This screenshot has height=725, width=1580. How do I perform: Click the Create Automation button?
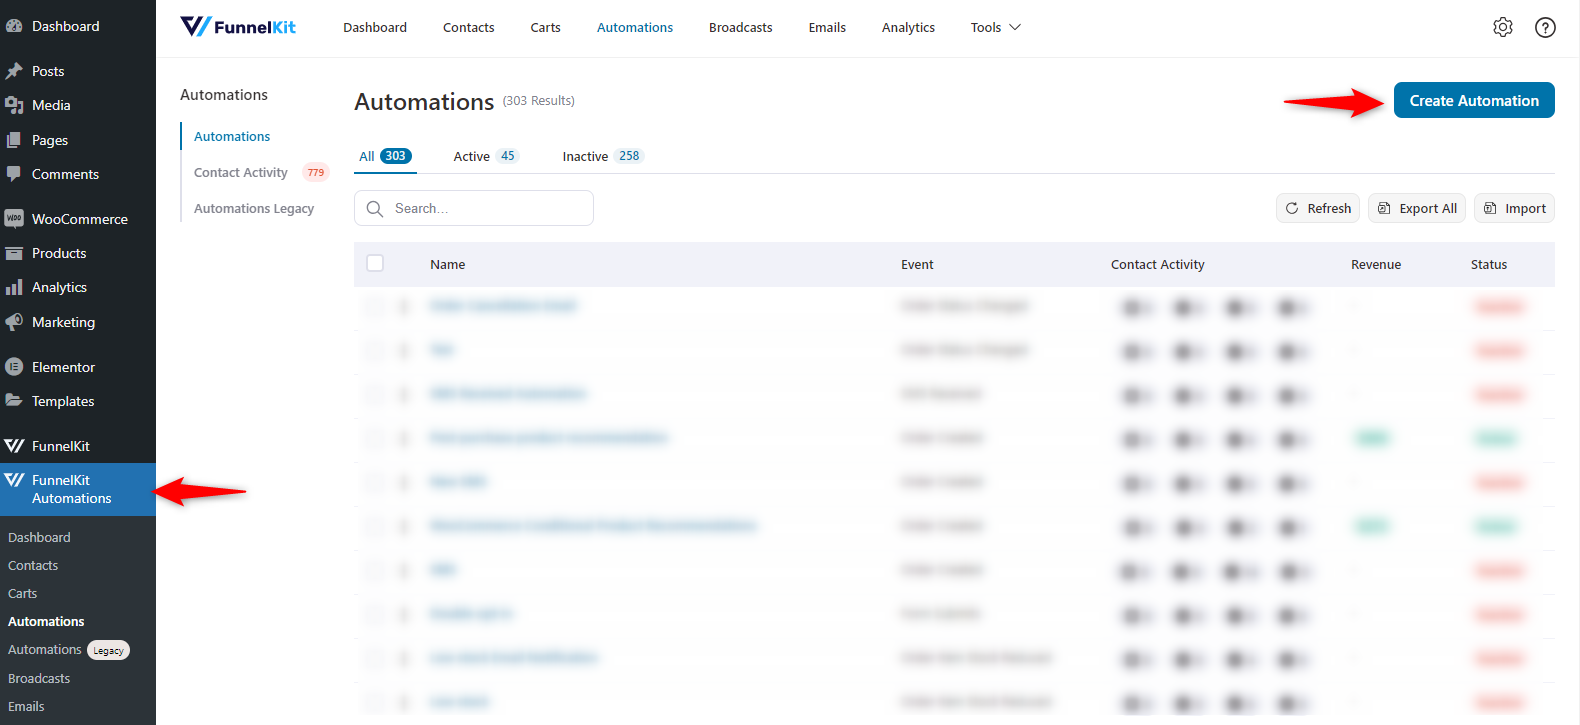tap(1474, 100)
